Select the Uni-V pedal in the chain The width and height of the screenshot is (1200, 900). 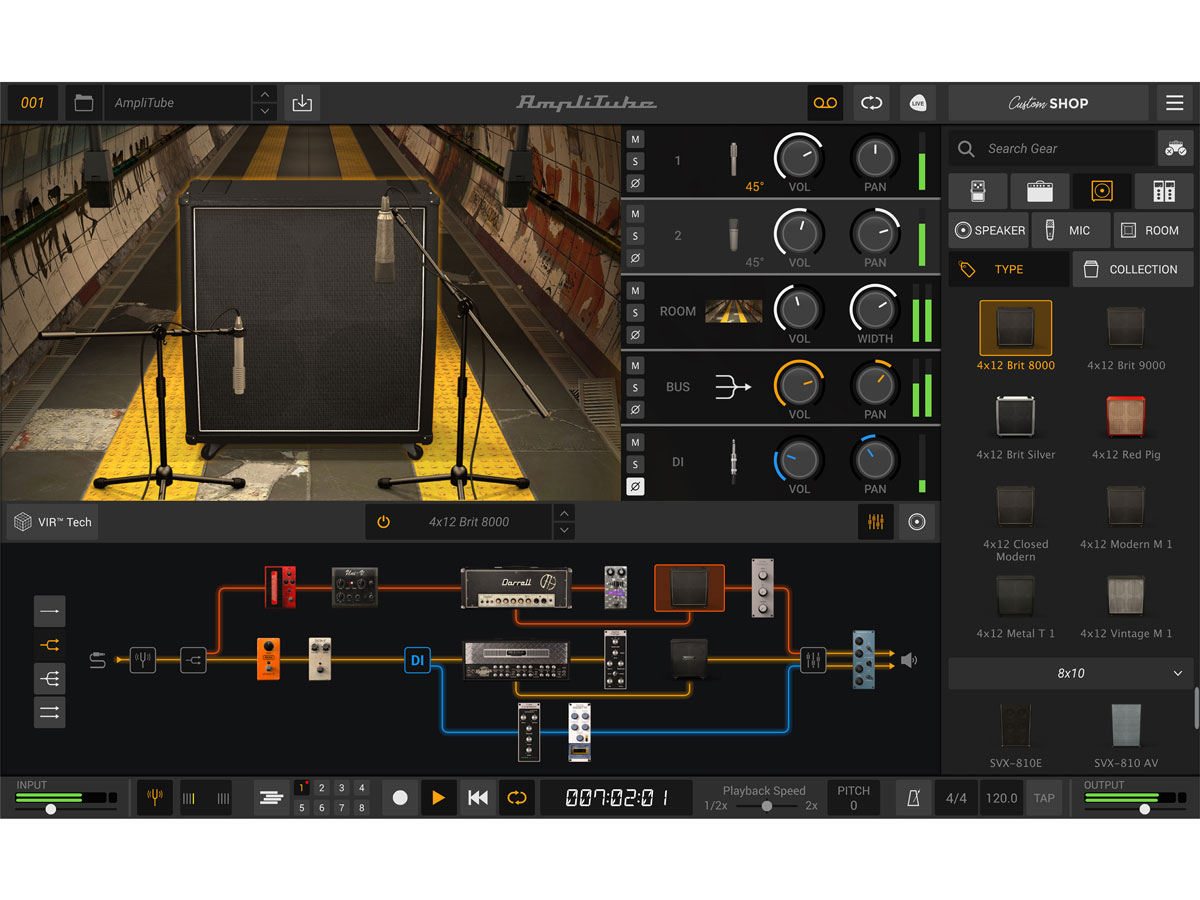tap(355, 588)
